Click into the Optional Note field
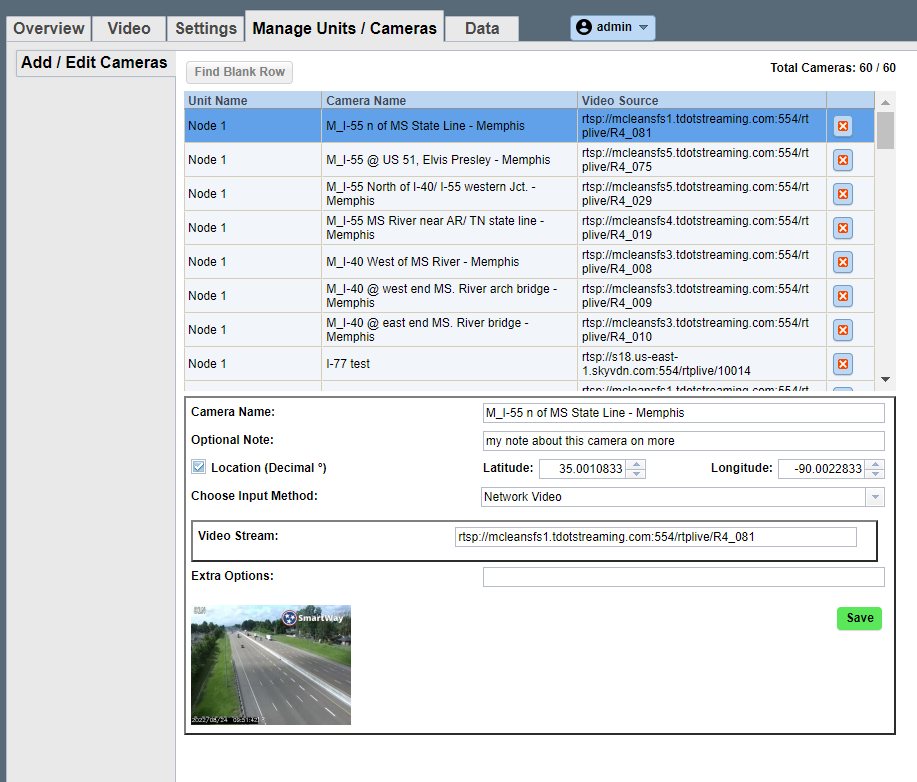Image resolution: width=917 pixels, height=782 pixels. [684, 441]
